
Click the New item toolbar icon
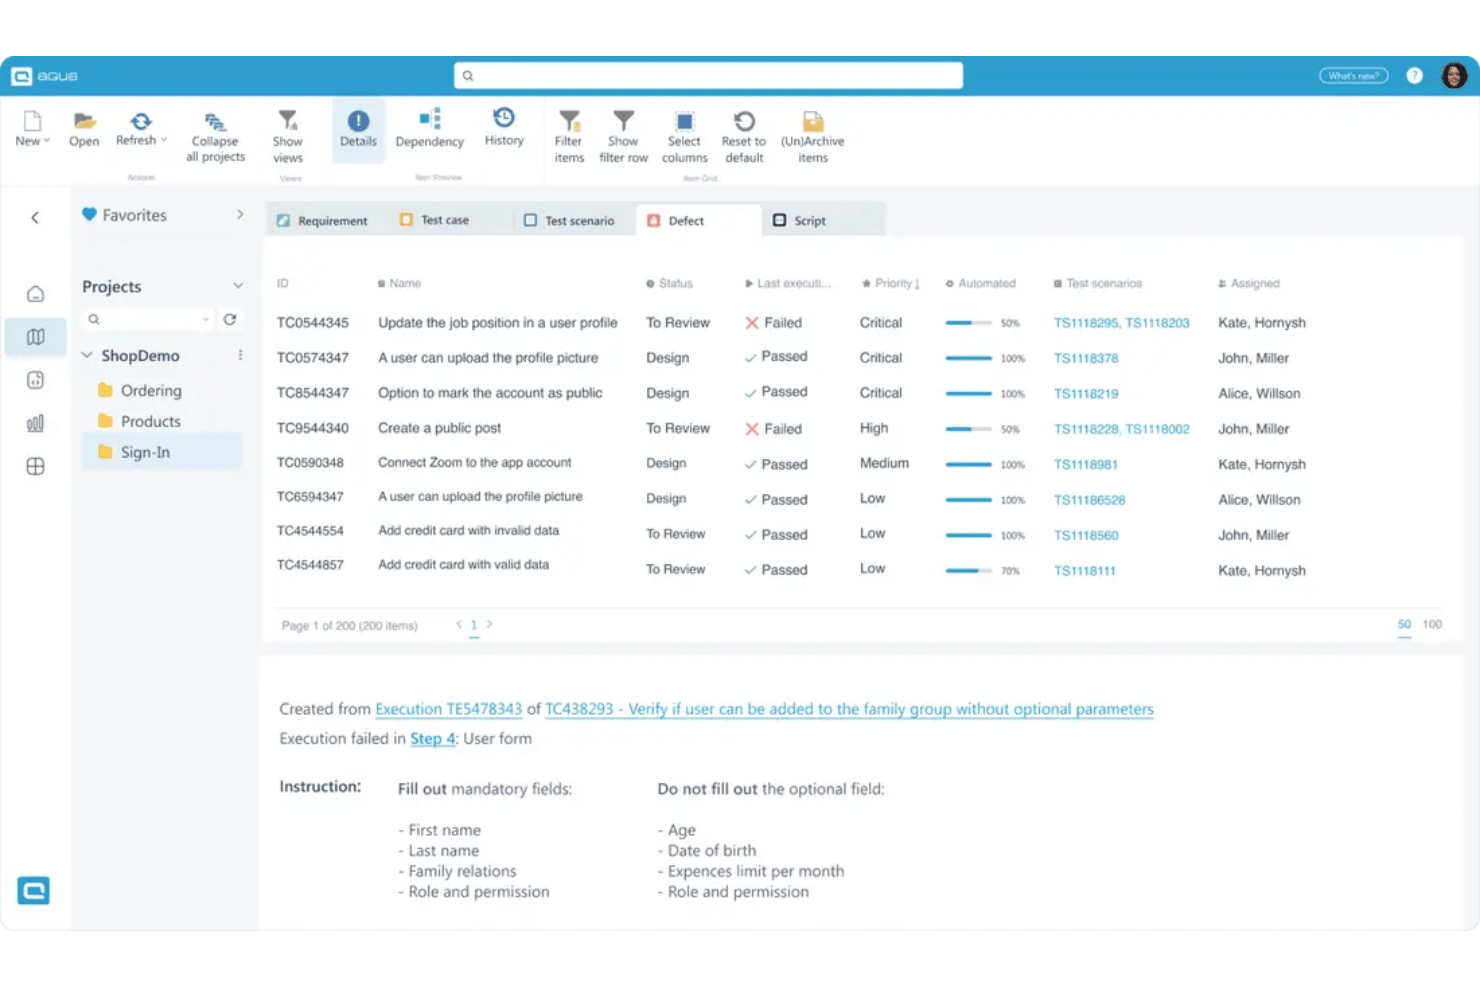pos(31,122)
